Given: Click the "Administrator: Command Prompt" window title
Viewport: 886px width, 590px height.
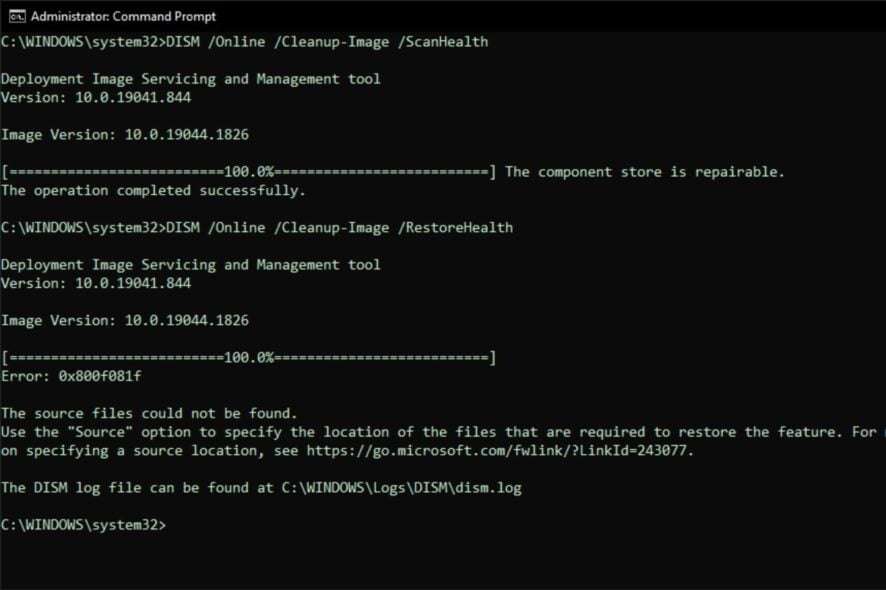Looking at the screenshot, I should (x=123, y=16).
